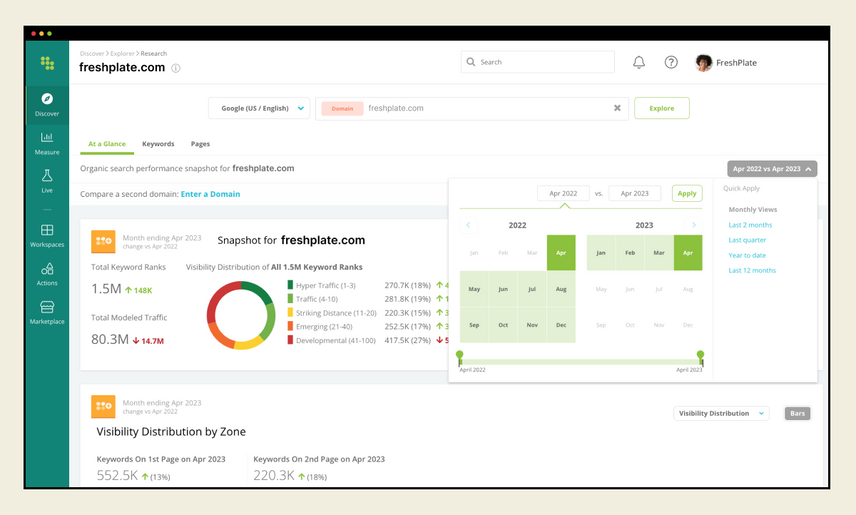Click the search magnifier icon
The image size is (856, 515).
(471, 62)
